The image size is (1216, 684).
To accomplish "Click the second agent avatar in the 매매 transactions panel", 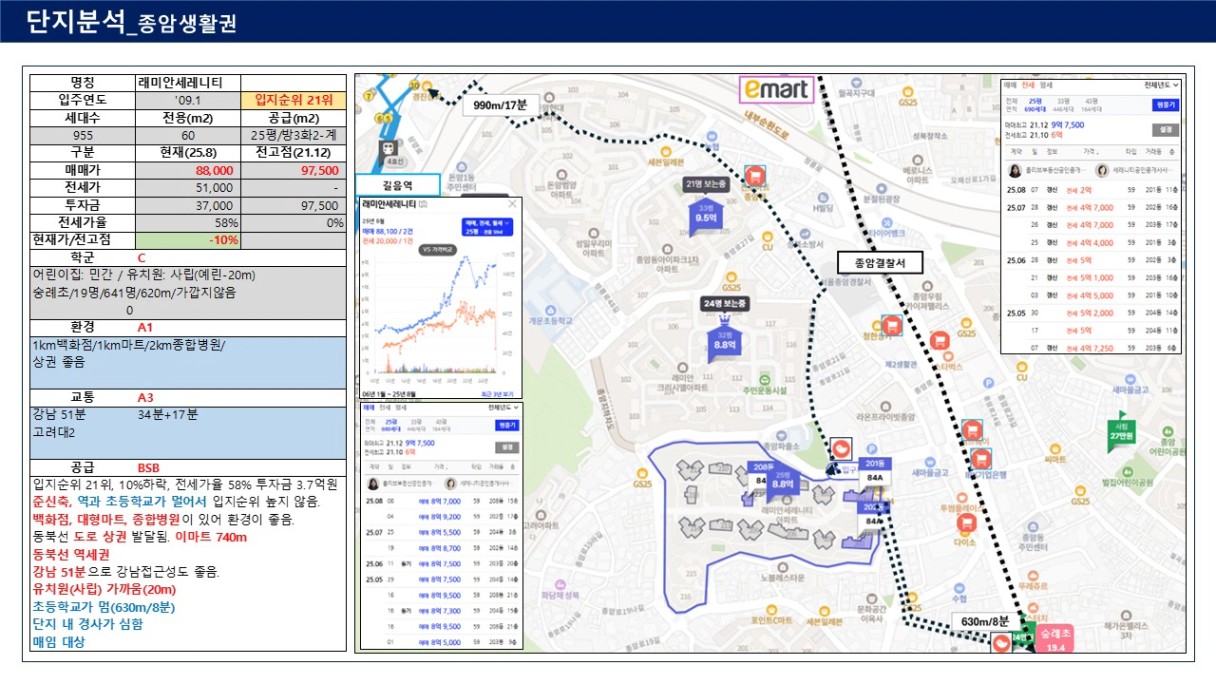I will (x=449, y=485).
